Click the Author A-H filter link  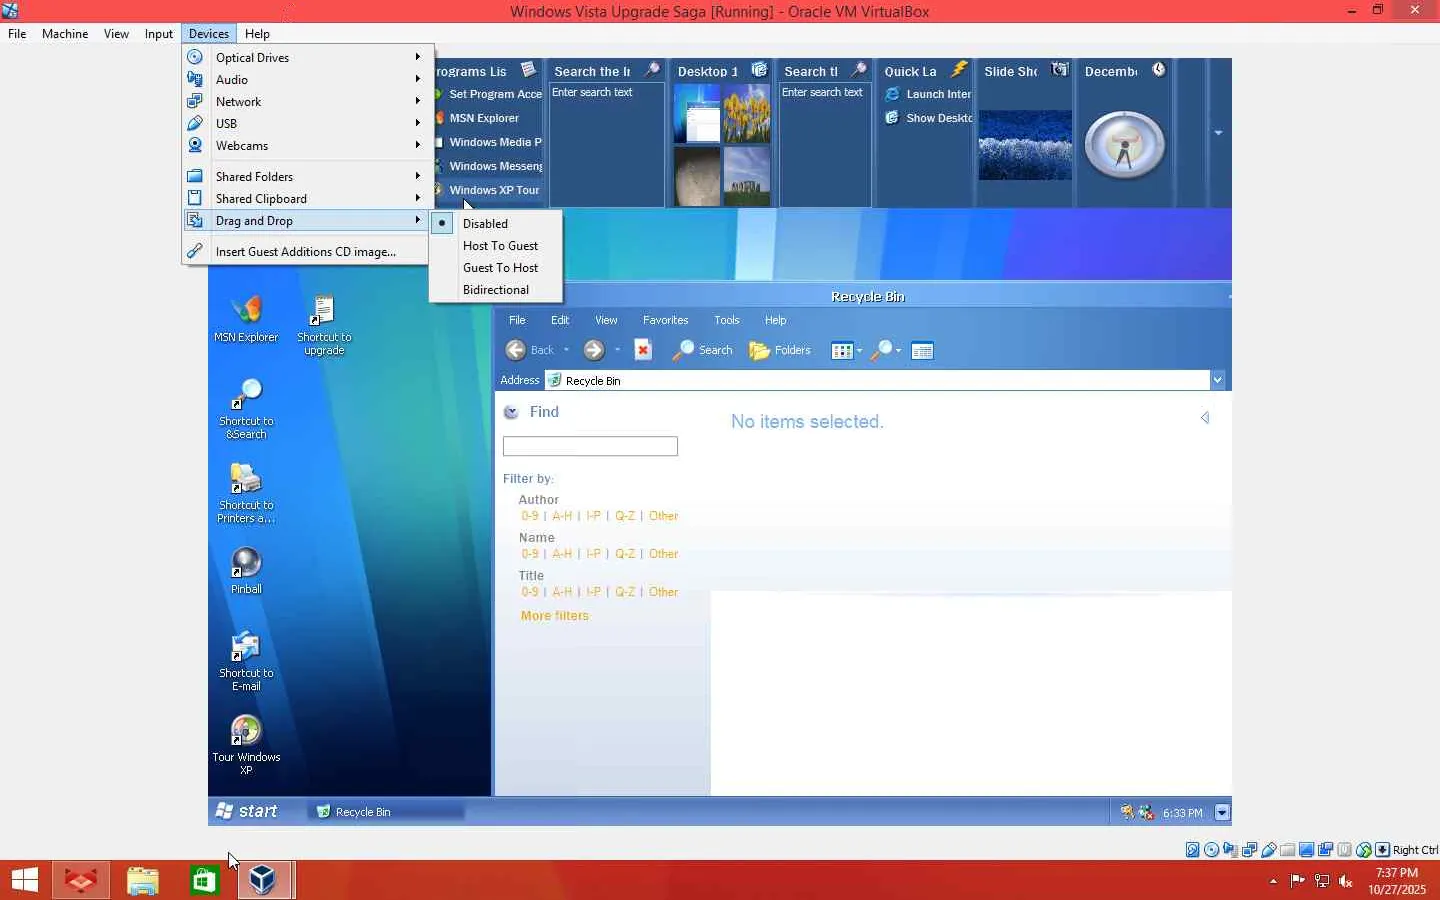[562, 516]
